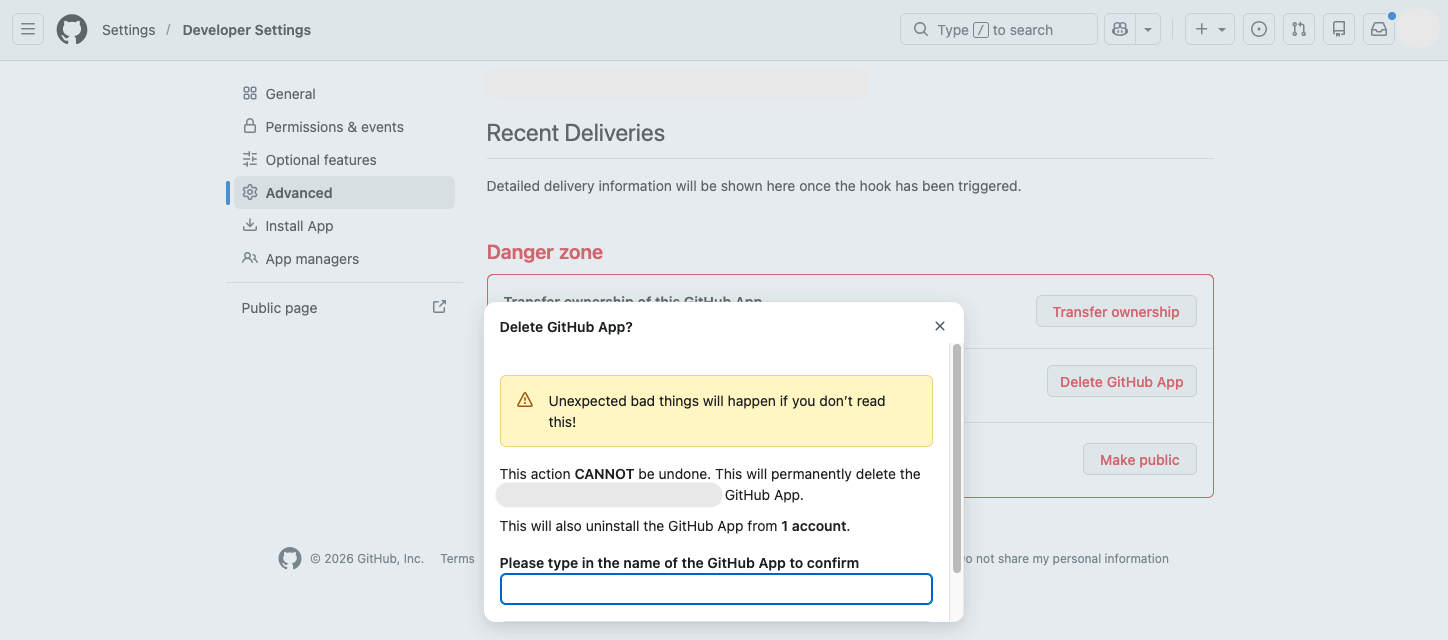Close the Delete GitHub App dialog
The image size is (1448, 640).
coord(940,326)
